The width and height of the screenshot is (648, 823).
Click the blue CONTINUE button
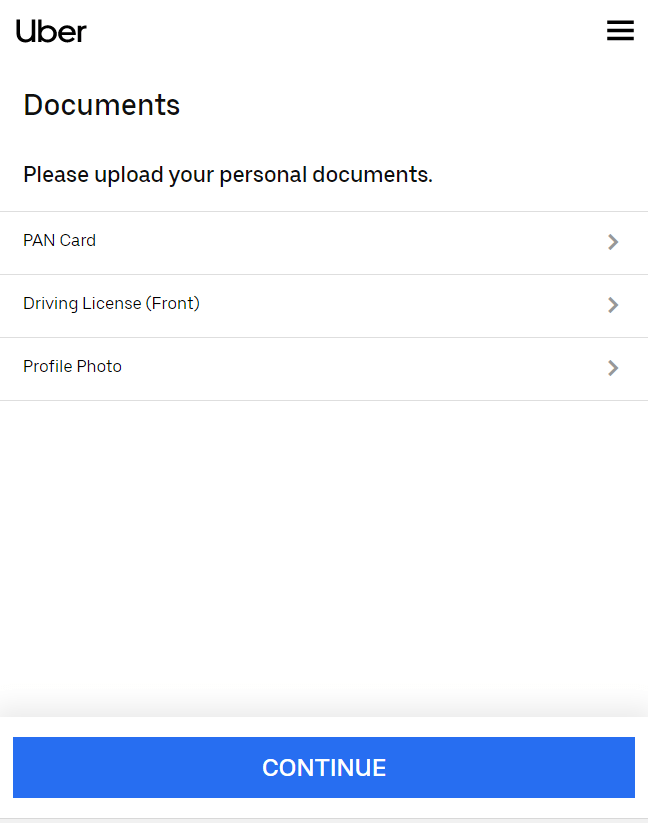324,767
